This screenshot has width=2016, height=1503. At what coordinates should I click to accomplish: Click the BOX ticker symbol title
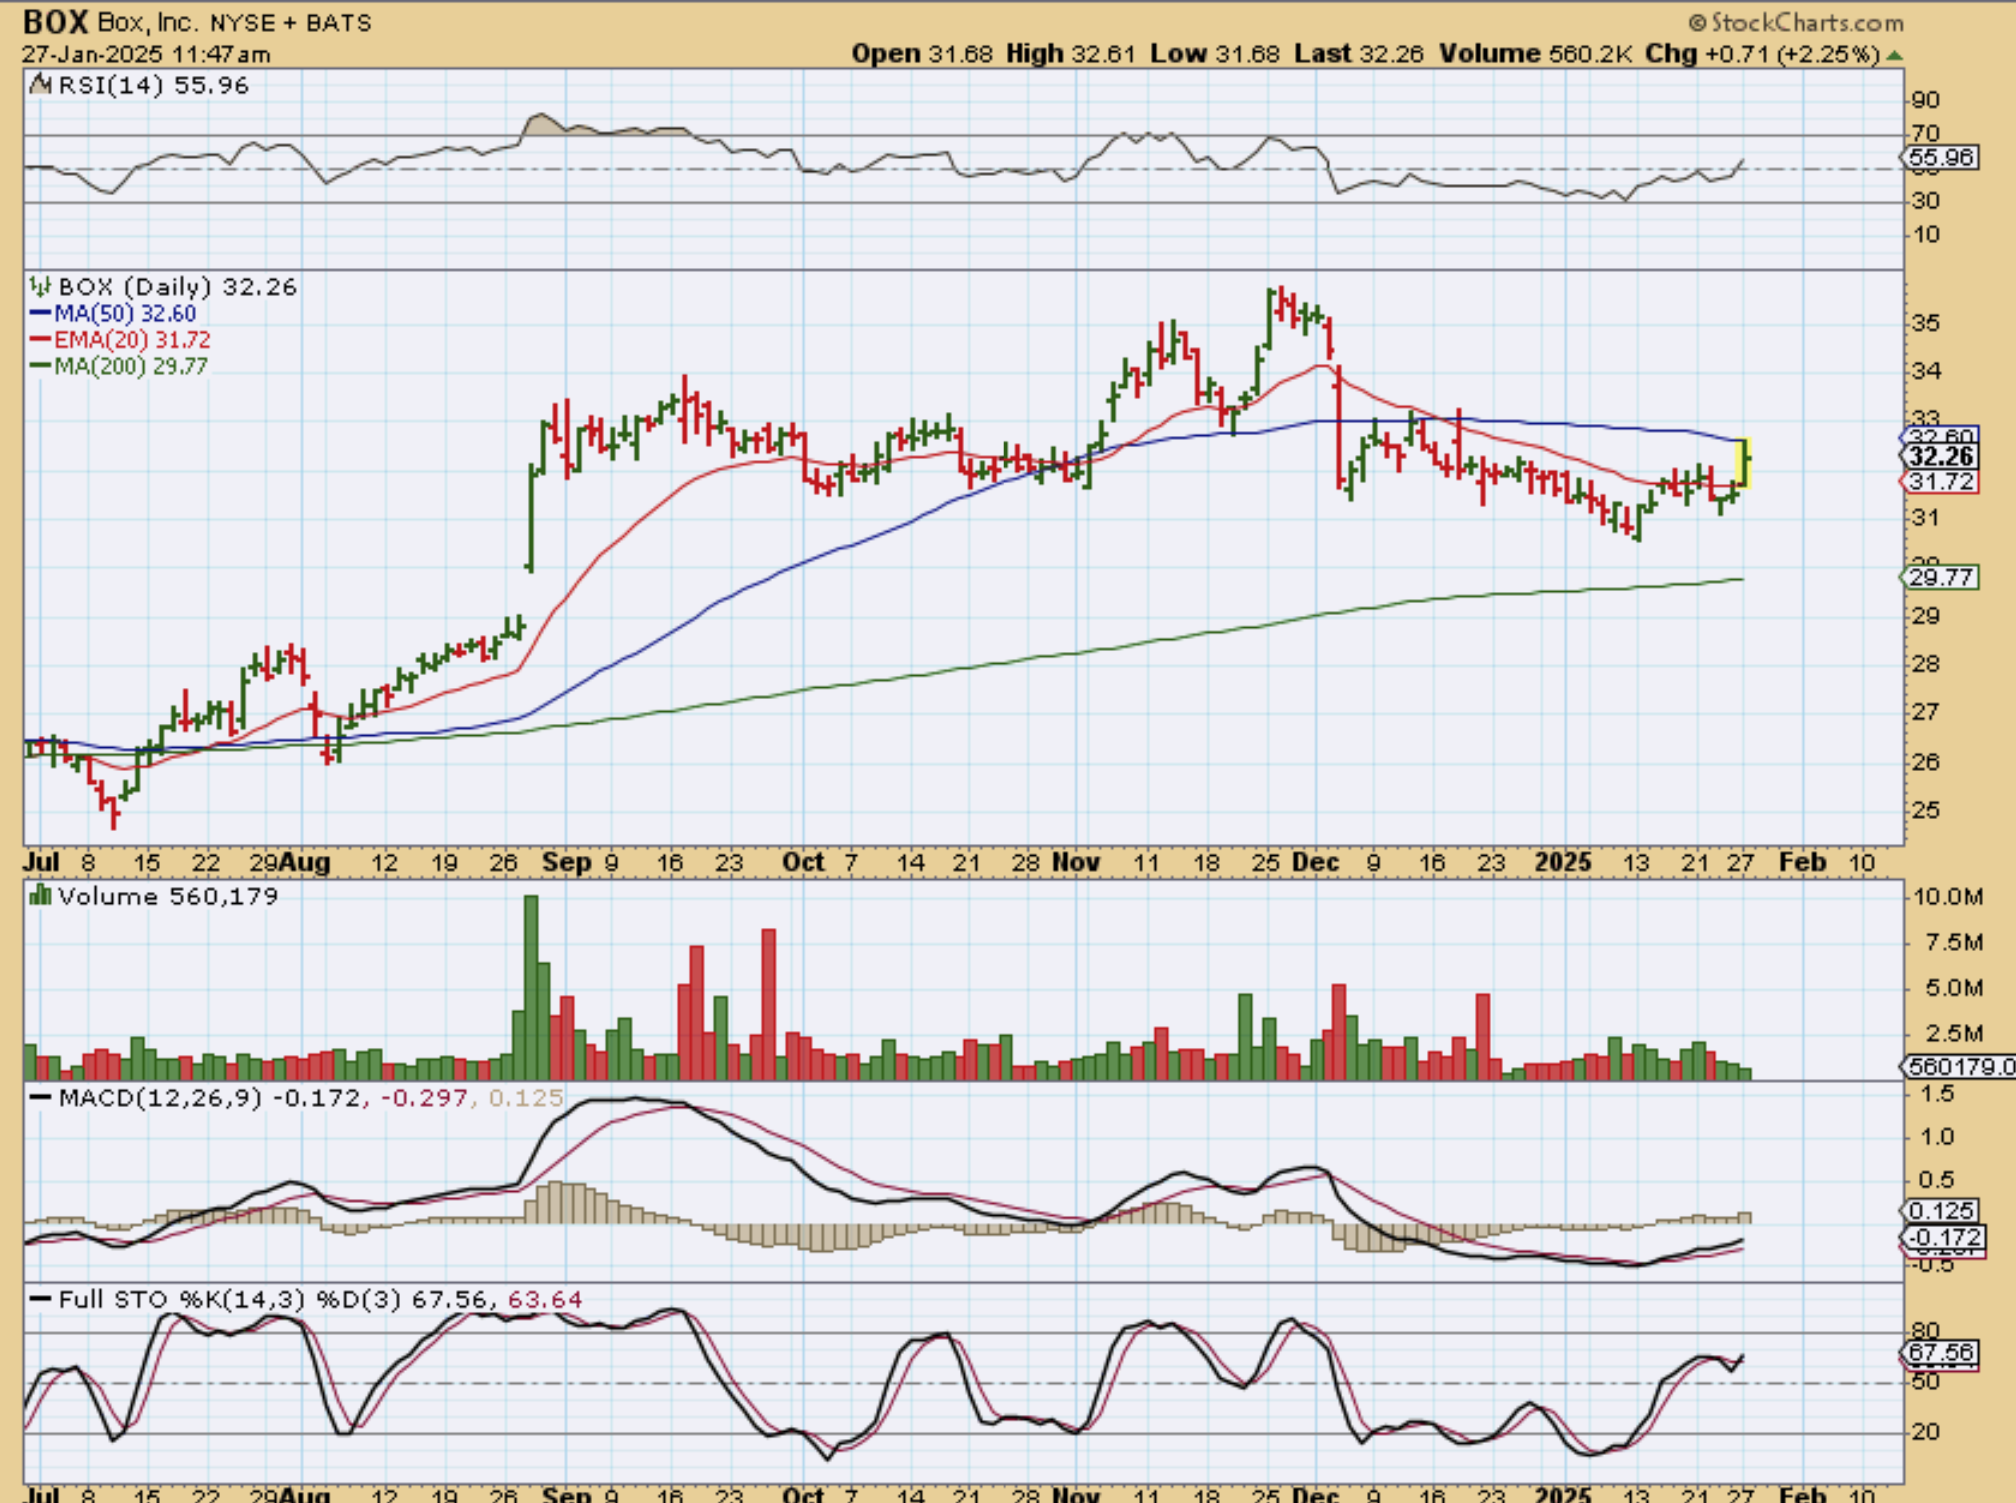click(x=55, y=22)
